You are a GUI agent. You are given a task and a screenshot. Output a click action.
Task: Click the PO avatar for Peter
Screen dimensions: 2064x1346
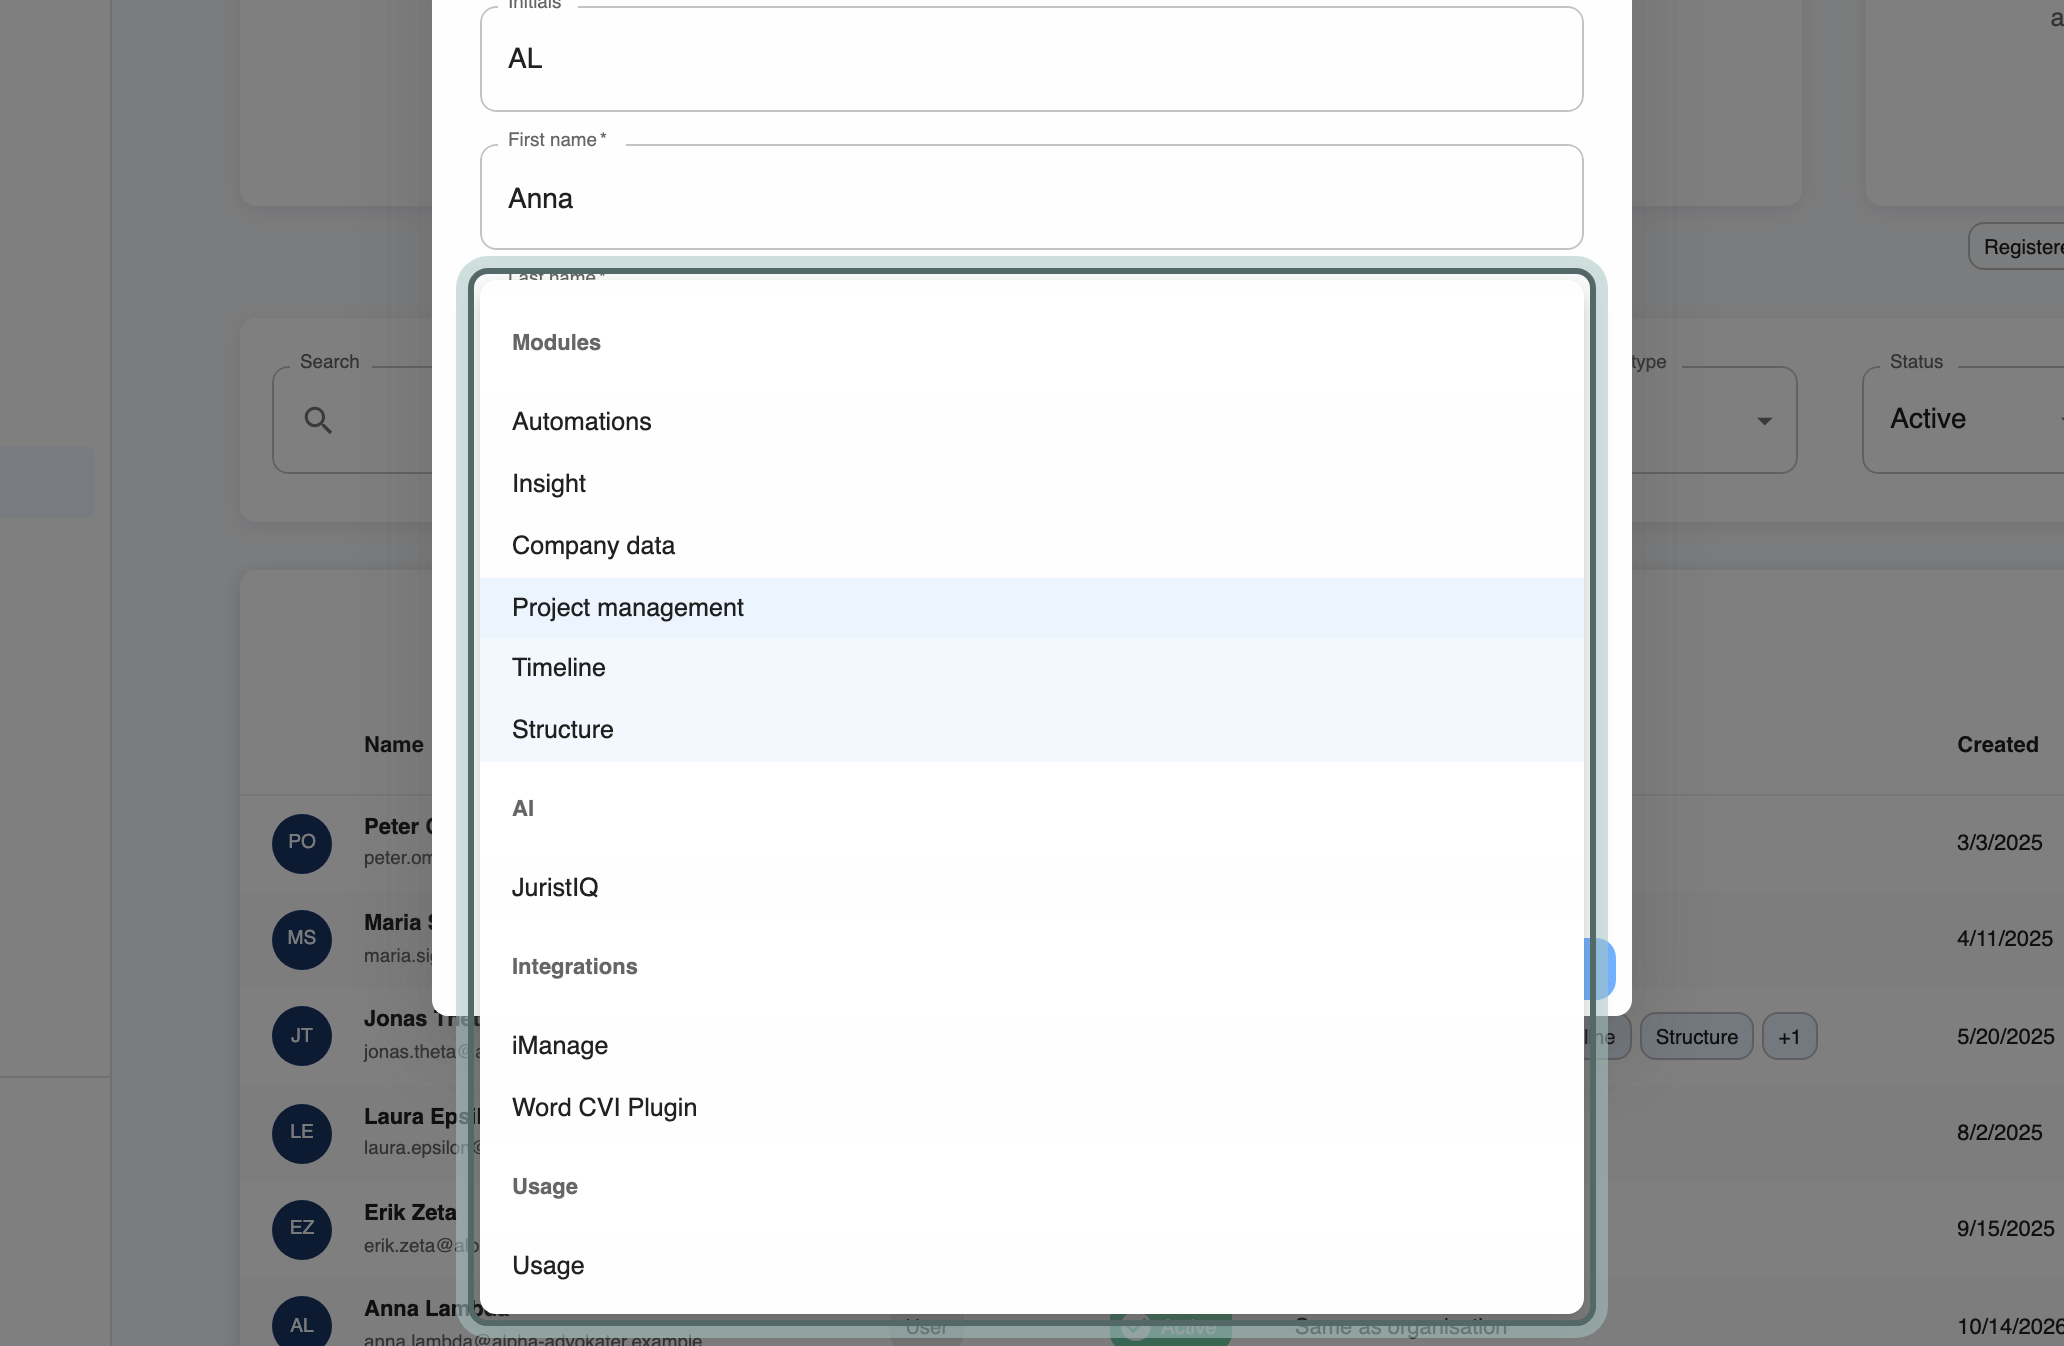coord(302,843)
